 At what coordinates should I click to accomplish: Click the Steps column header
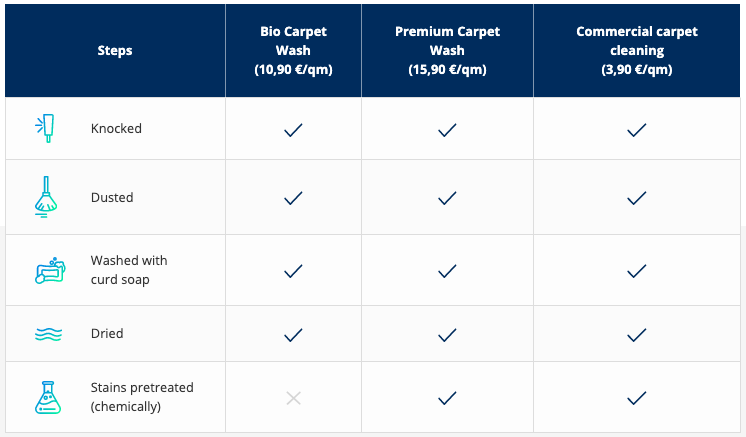(x=115, y=50)
